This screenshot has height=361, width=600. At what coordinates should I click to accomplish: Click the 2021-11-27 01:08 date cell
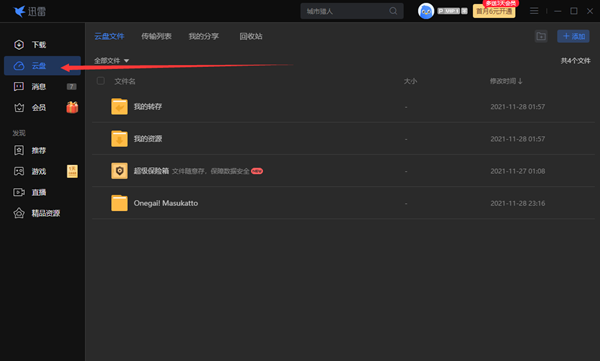[517, 171]
